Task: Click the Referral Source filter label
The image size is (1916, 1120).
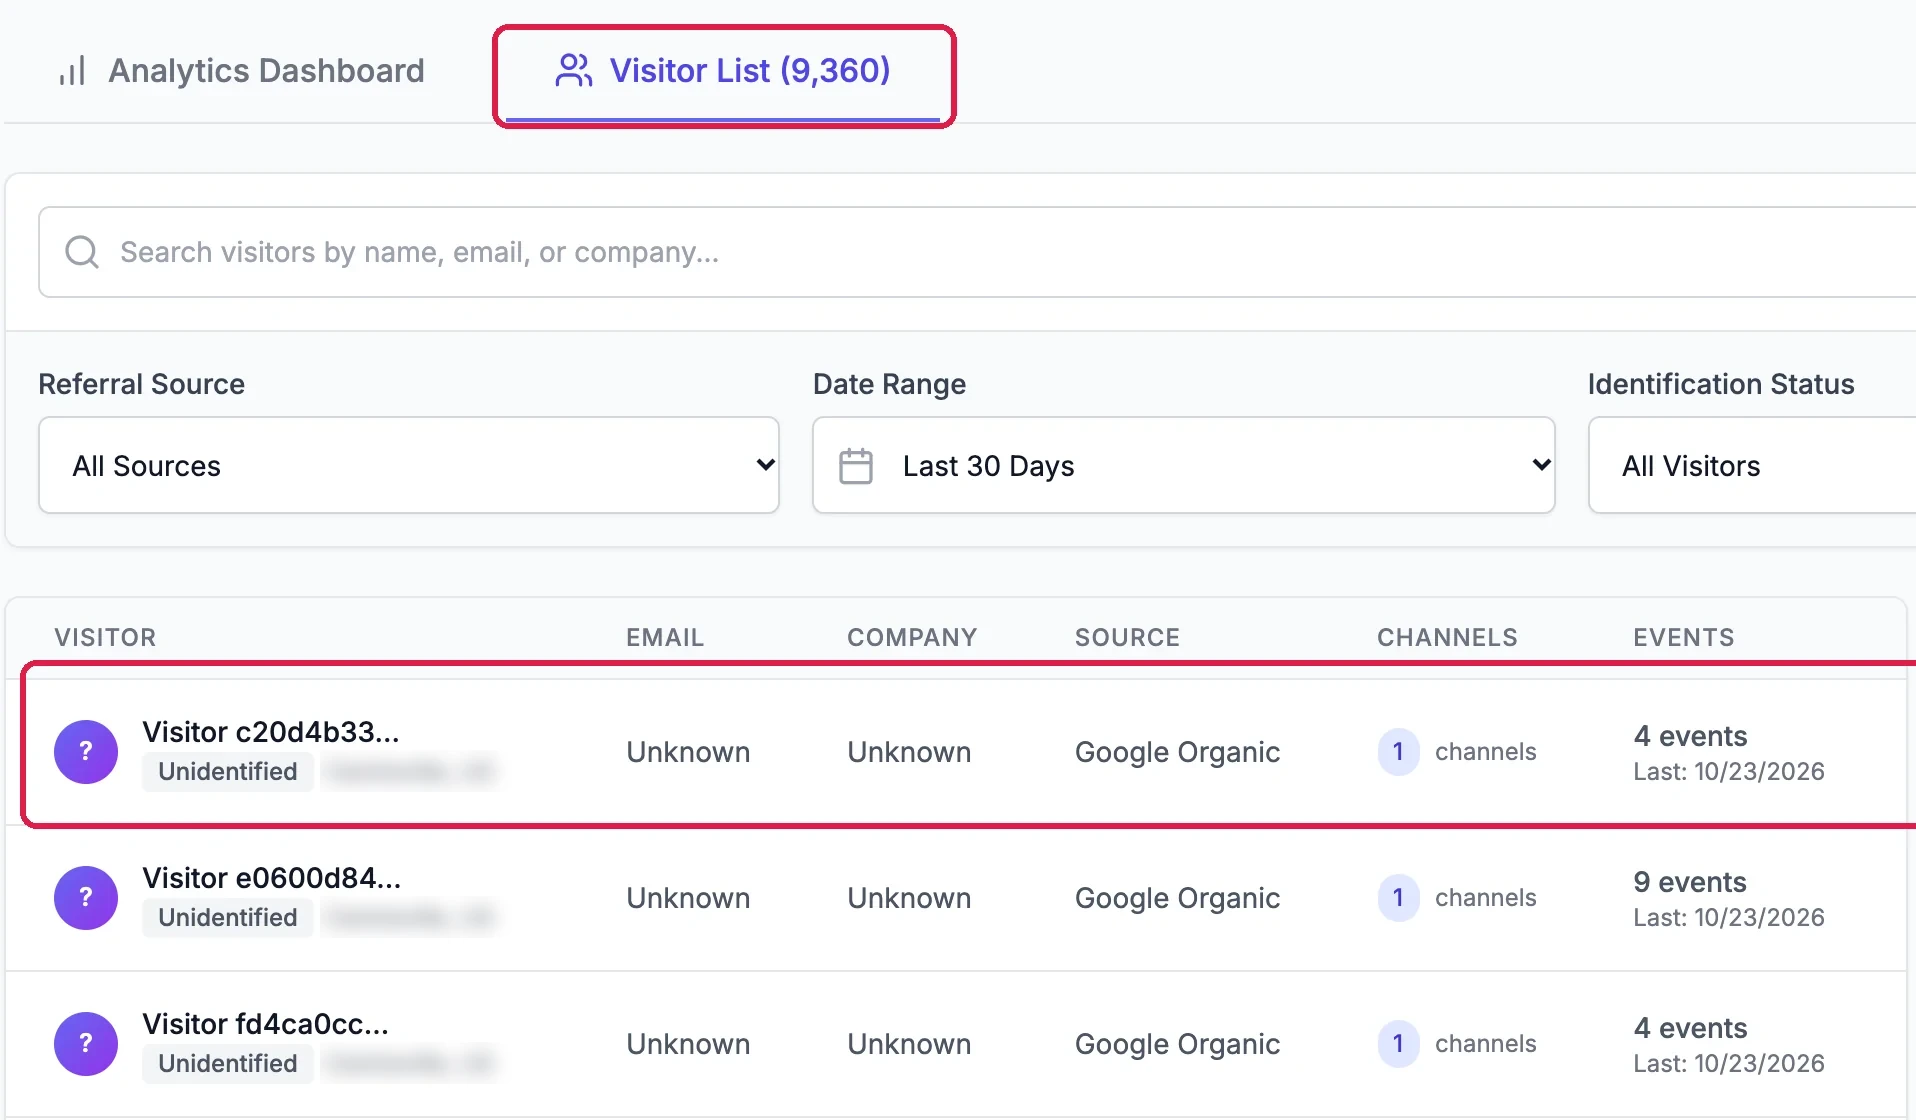Action: coord(141,384)
